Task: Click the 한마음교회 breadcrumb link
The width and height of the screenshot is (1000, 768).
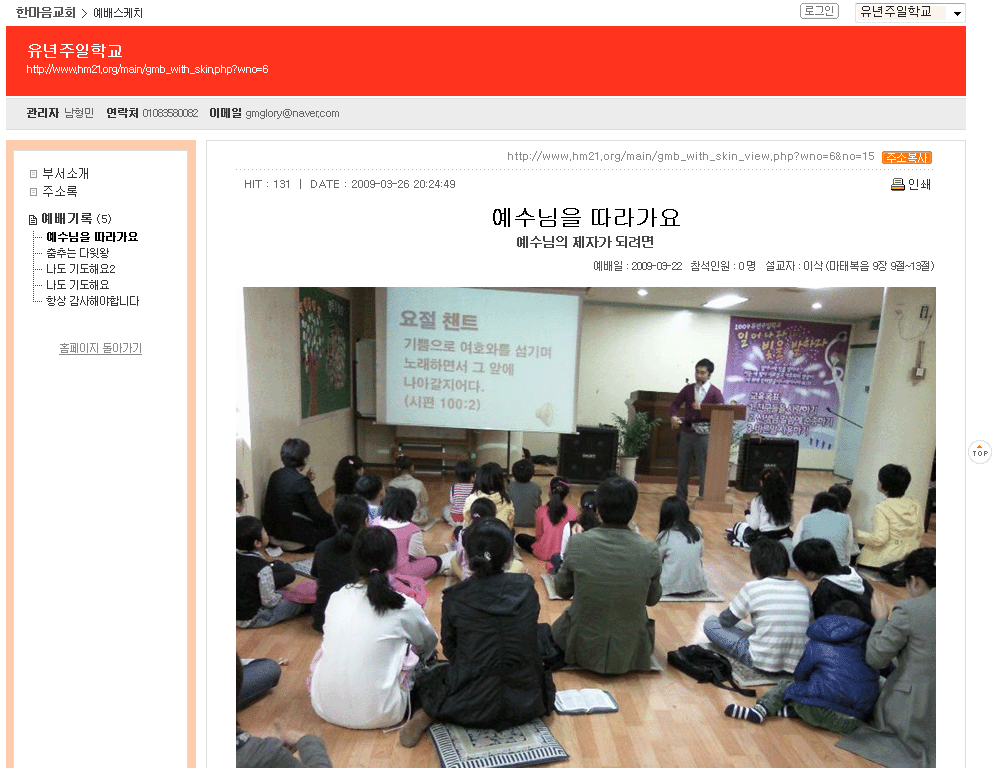Action: [46, 13]
